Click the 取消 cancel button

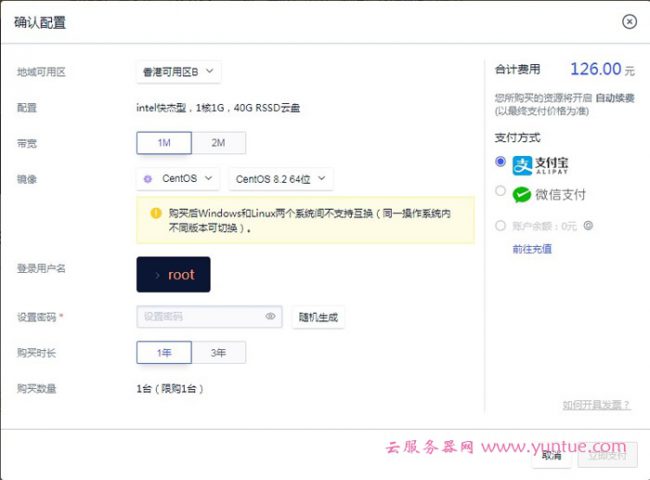[x=552, y=455]
